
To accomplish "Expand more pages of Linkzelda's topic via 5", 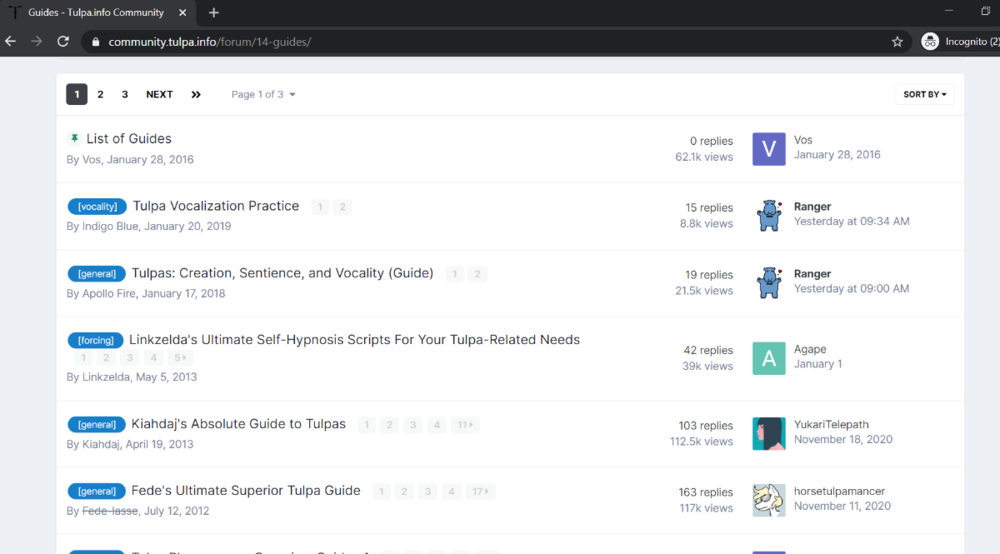I will coord(180,358).
